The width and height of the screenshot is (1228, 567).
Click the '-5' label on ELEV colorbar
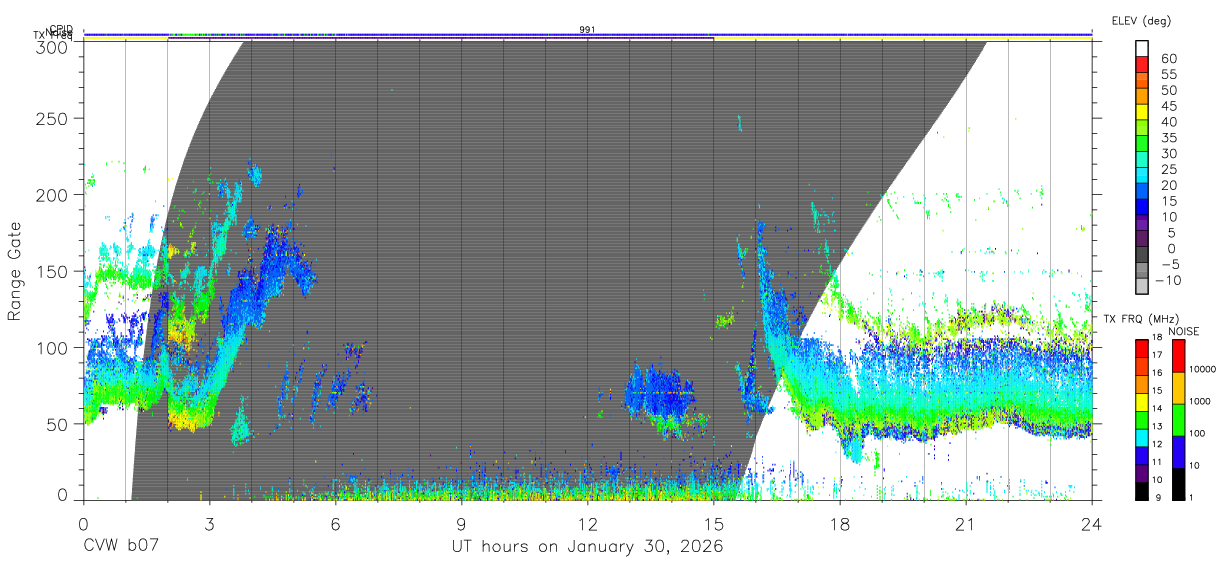tap(1169, 264)
